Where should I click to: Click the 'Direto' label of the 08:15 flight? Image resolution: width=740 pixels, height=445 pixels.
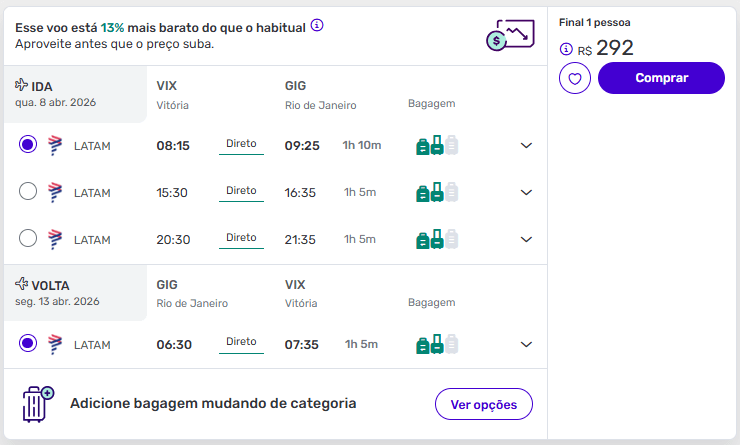[x=241, y=144]
